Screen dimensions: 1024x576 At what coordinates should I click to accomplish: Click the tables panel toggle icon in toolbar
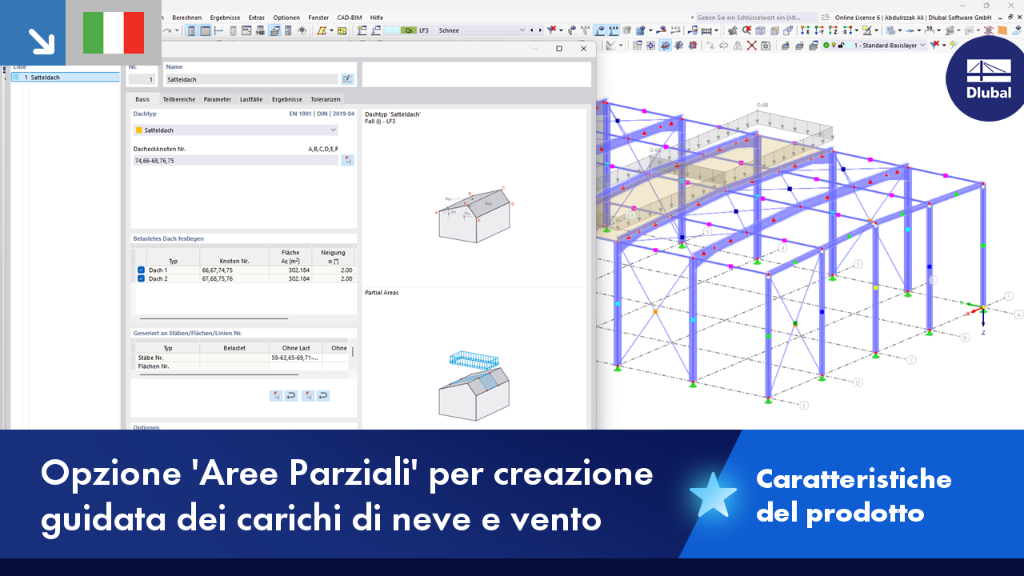[205, 30]
